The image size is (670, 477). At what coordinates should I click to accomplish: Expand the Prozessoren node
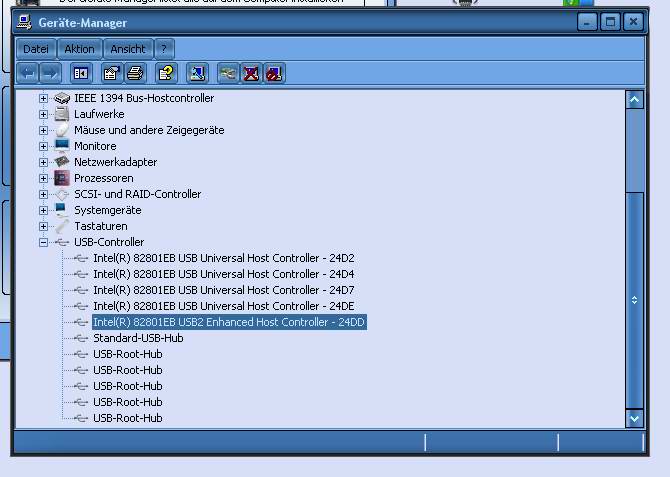click(43, 178)
